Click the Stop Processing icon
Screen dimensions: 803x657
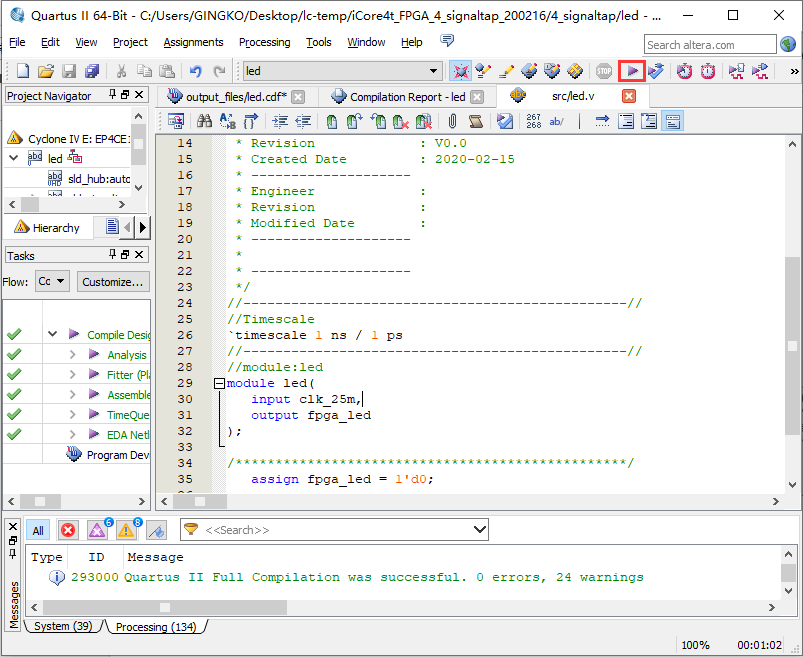coord(604,71)
